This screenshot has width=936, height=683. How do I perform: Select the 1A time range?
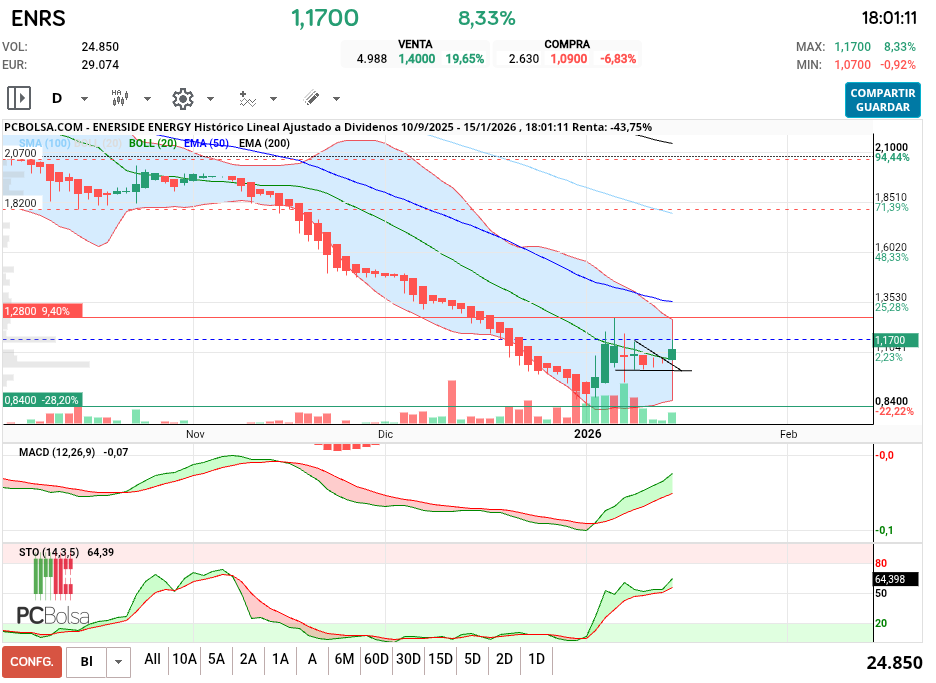click(281, 659)
